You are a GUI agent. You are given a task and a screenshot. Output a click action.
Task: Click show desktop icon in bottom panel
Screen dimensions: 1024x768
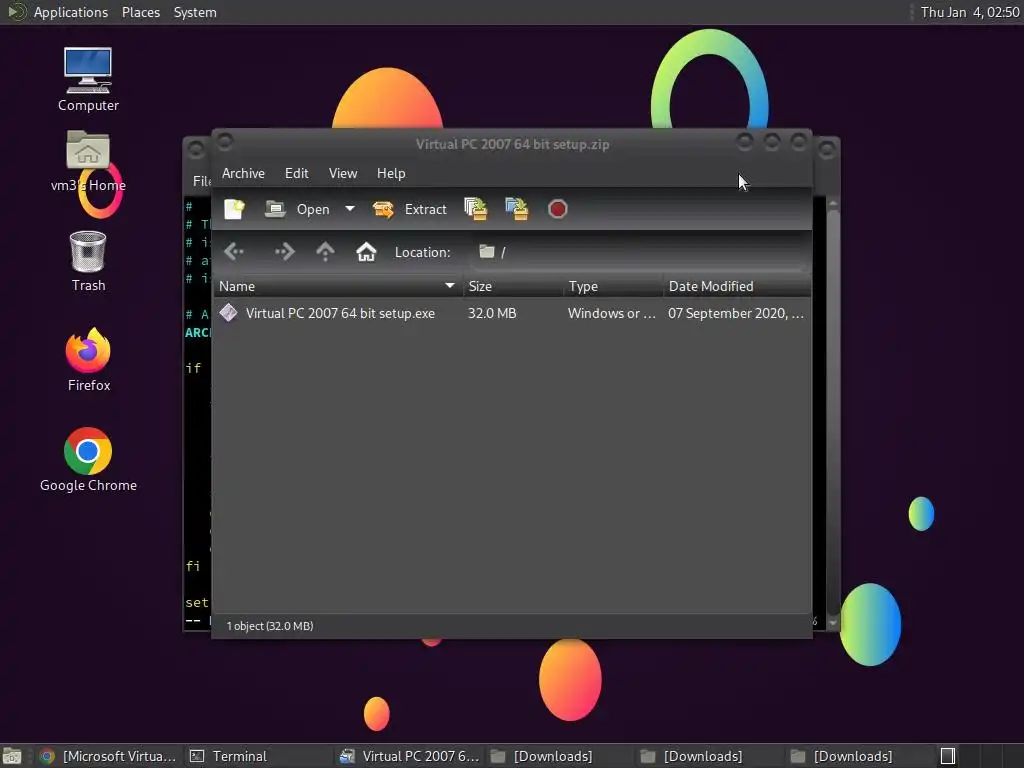(x=12, y=756)
